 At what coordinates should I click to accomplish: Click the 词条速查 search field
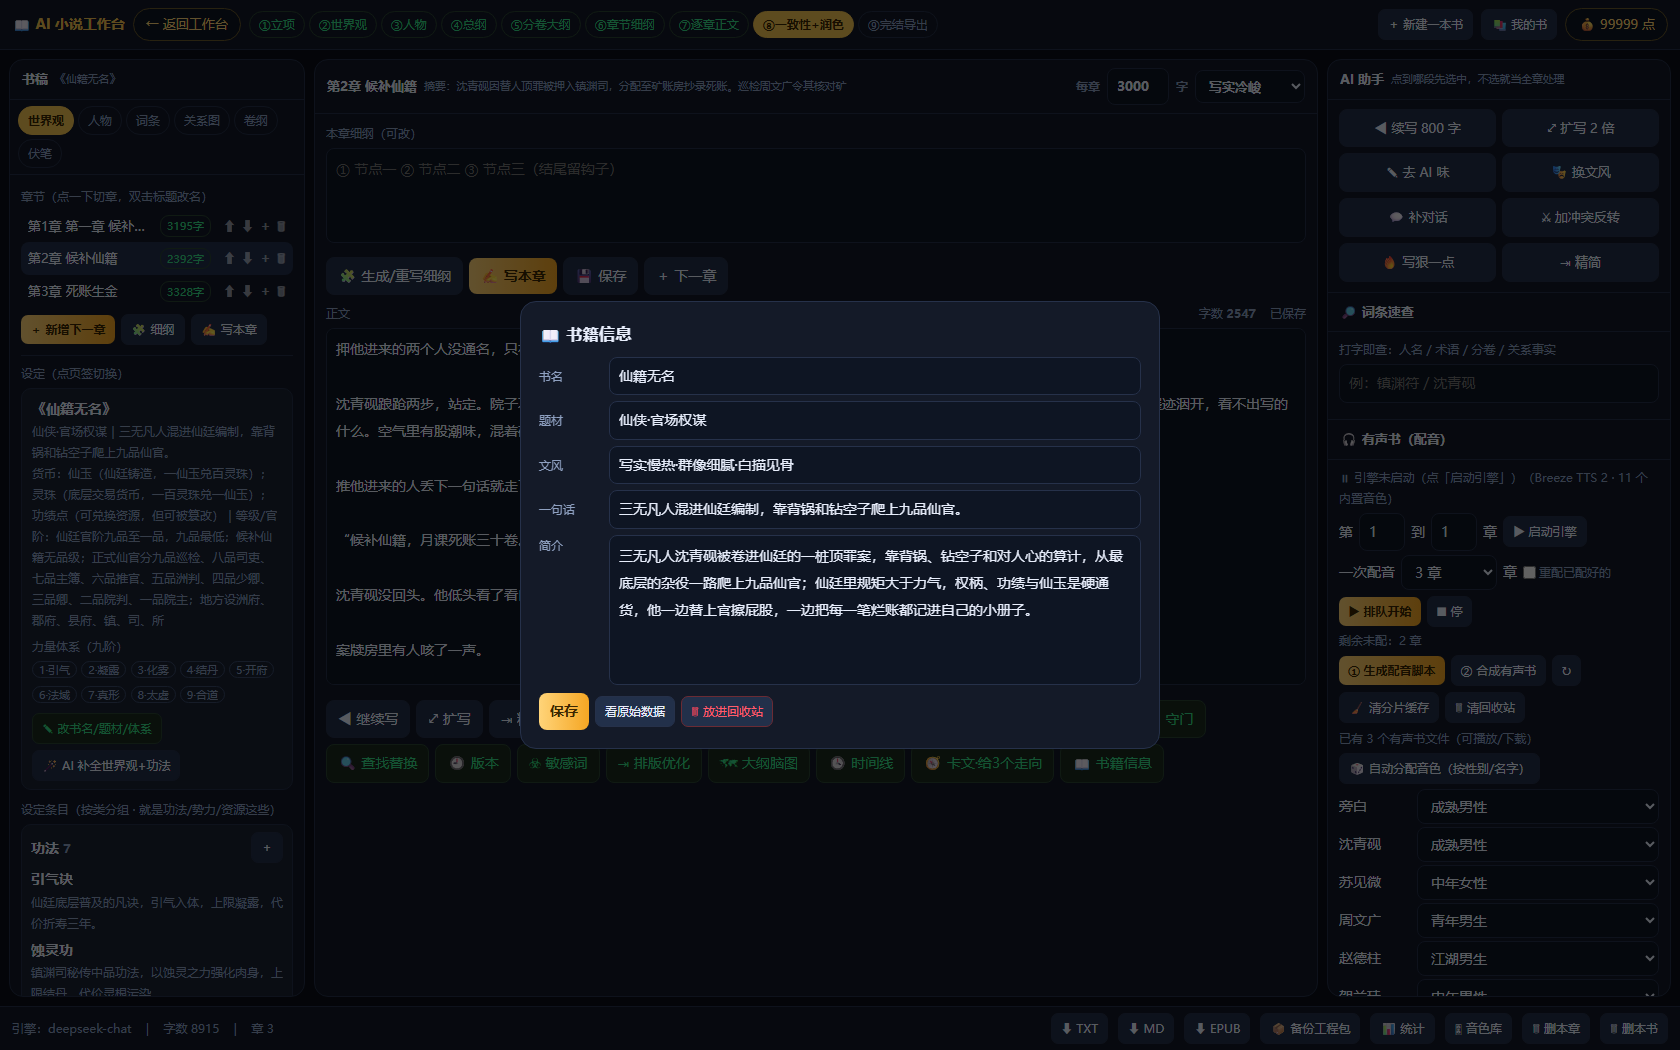(x=1499, y=383)
